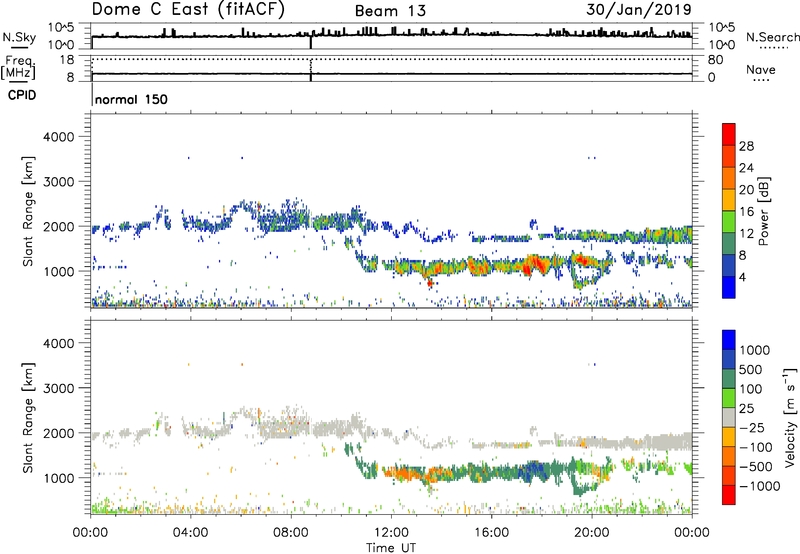Image resolution: width=800 pixels, height=554 pixels.
Task: Click the date "30/Jan/2019"
Action: [x=639, y=10]
